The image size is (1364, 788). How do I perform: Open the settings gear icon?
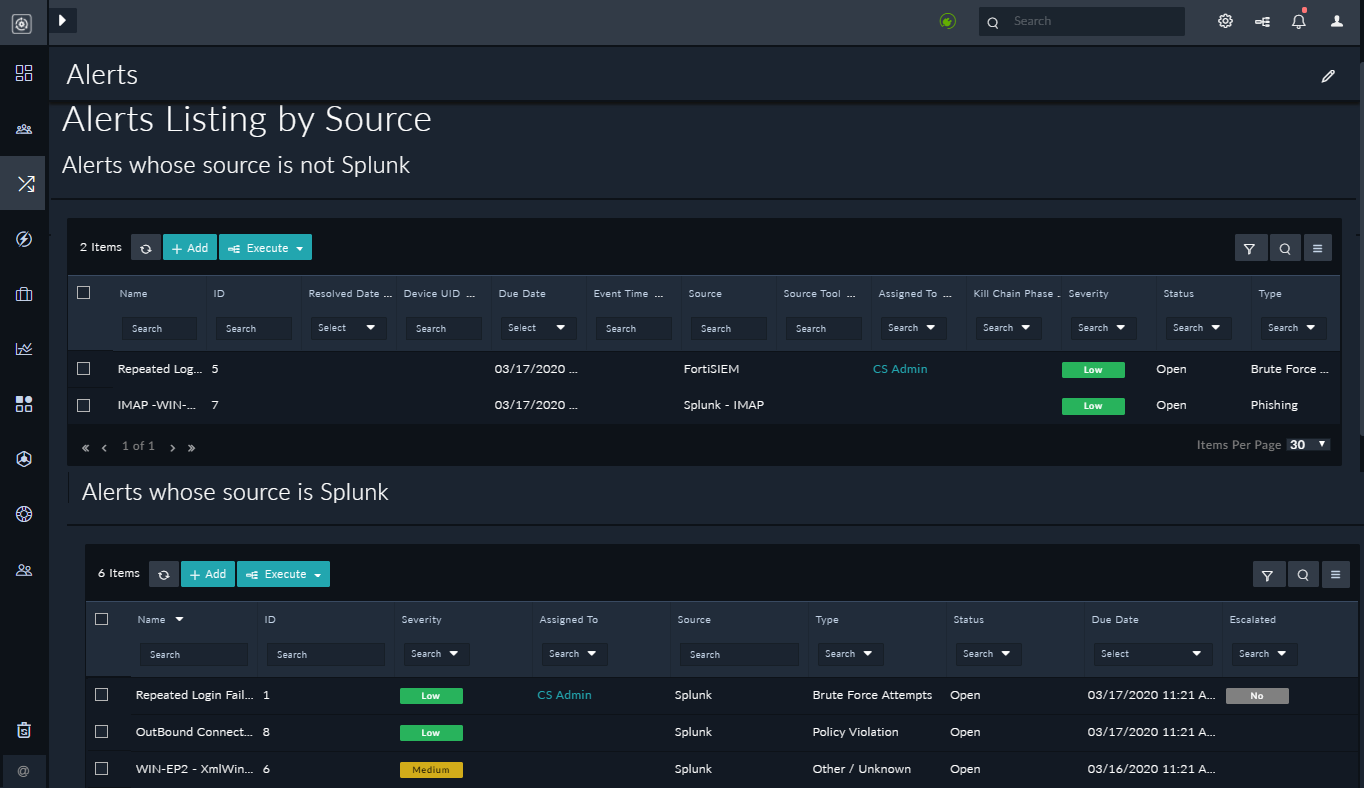(1225, 21)
